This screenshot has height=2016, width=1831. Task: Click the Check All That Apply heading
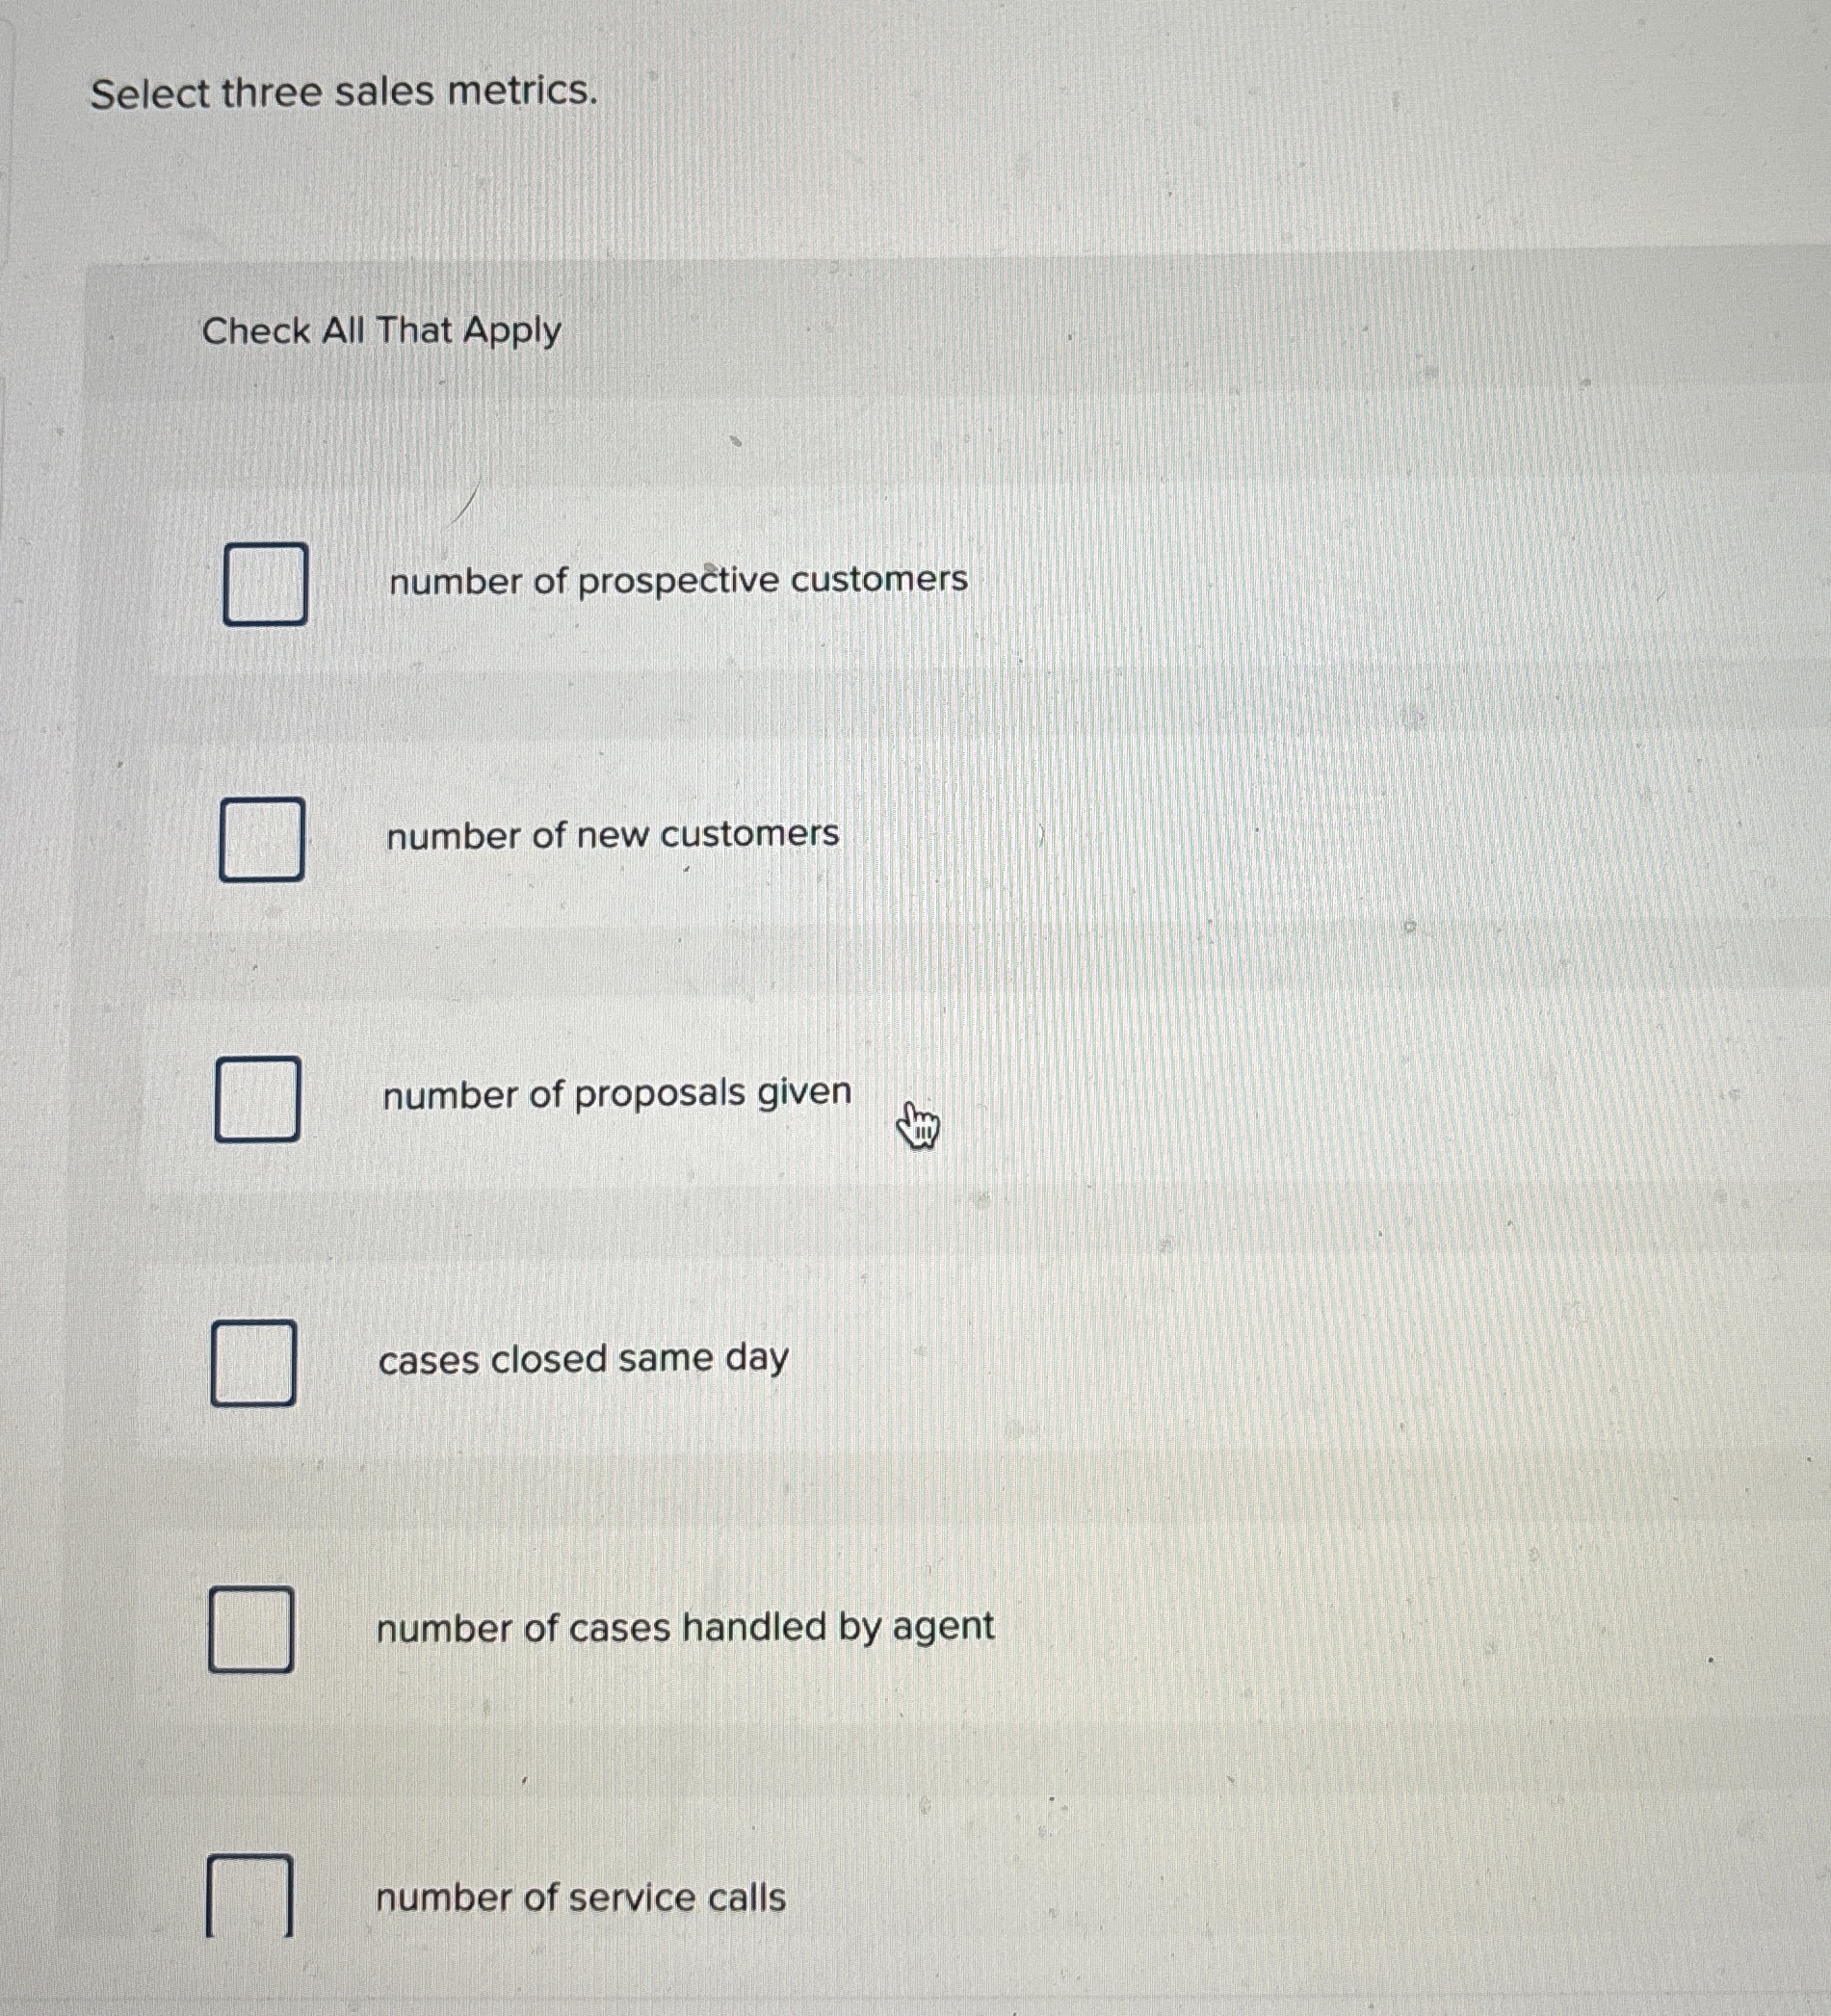(382, 332)
